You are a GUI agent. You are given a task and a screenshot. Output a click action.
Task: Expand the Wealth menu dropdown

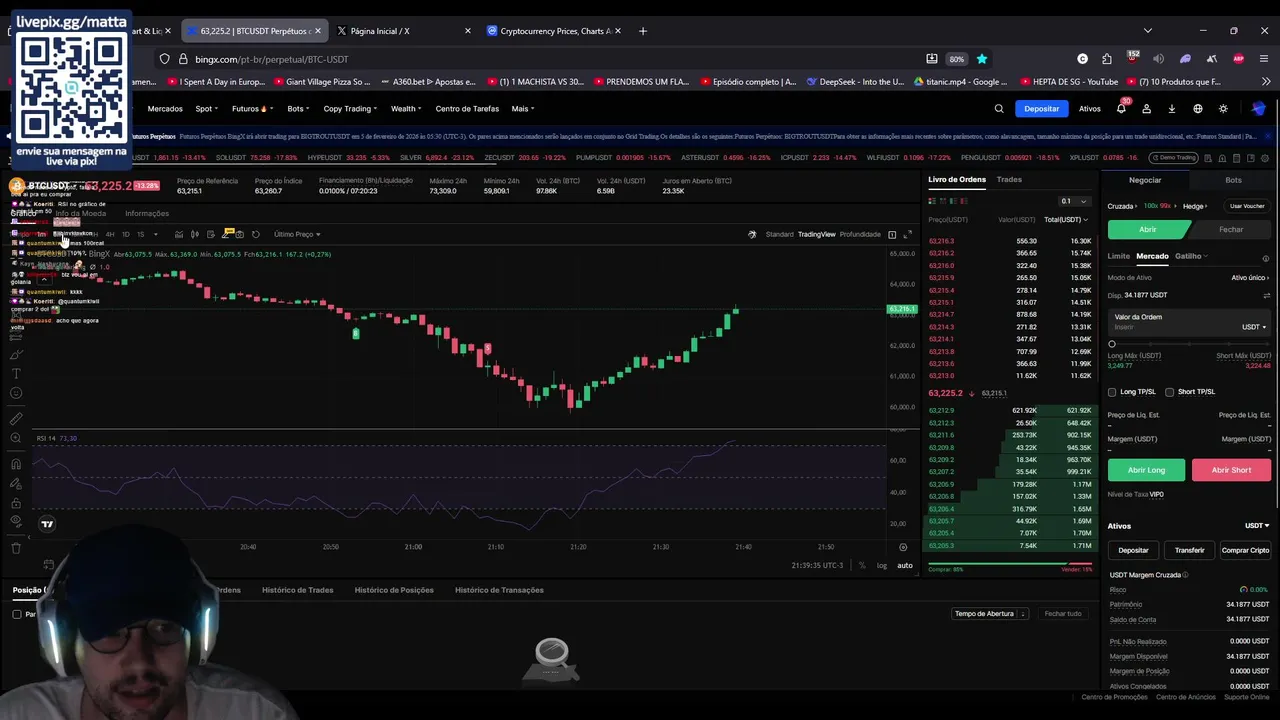pyautogui.click(x=406, y=109)
